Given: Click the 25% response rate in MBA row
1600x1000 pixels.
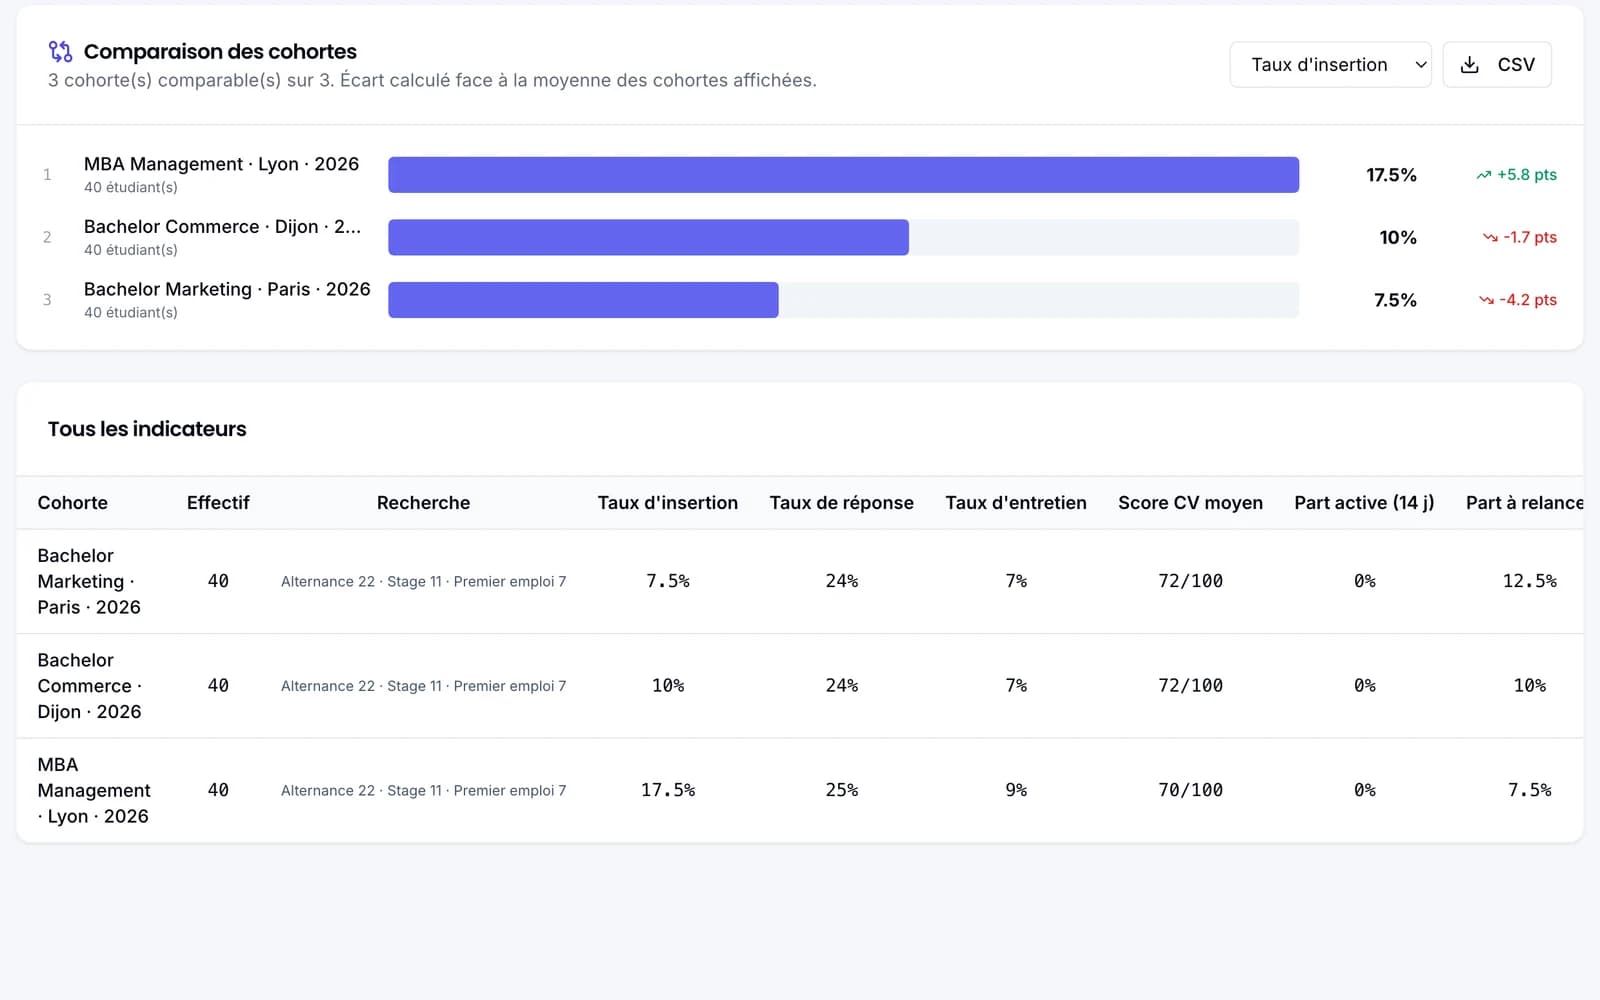Looking at the screenshot, I should click(x=842, y=790).
